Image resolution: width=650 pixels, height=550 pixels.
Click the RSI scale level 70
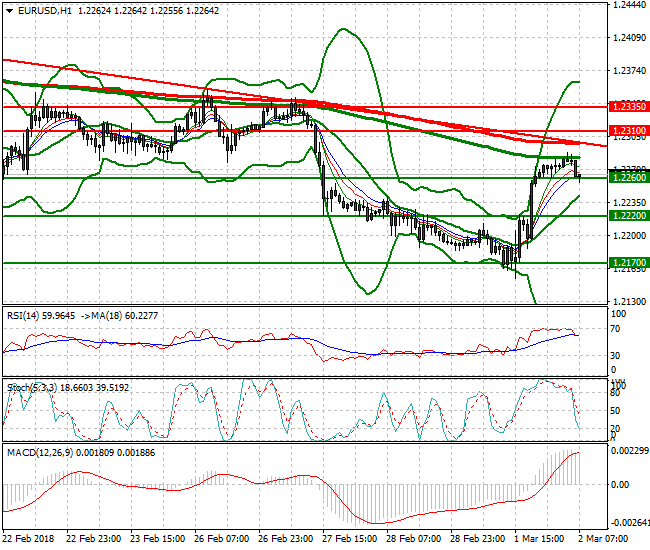[616, 329]
